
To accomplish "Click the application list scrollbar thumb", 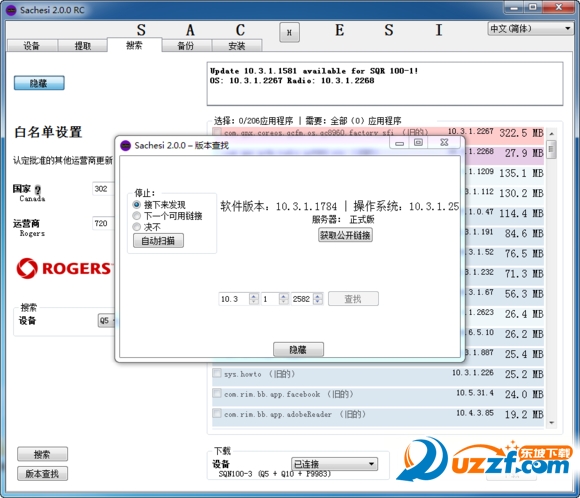I will [552, 149].
